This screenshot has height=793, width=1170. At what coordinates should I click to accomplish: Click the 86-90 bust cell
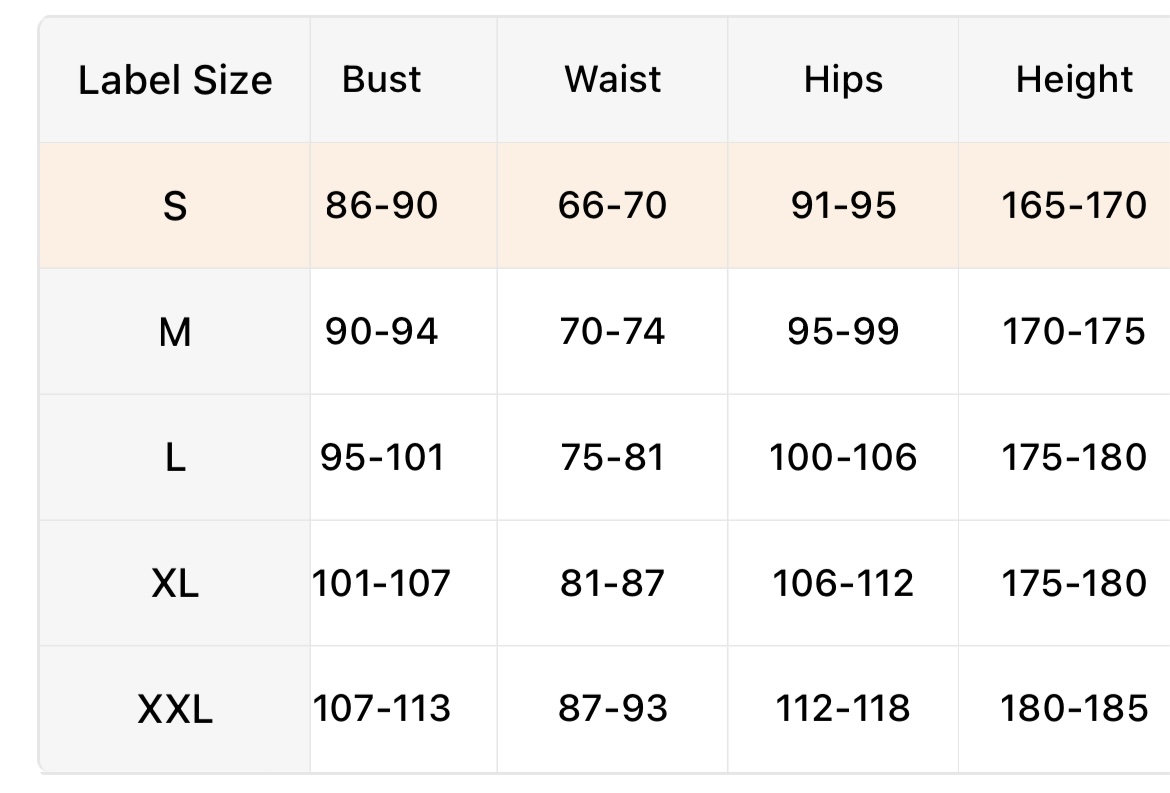coord(381,206)
